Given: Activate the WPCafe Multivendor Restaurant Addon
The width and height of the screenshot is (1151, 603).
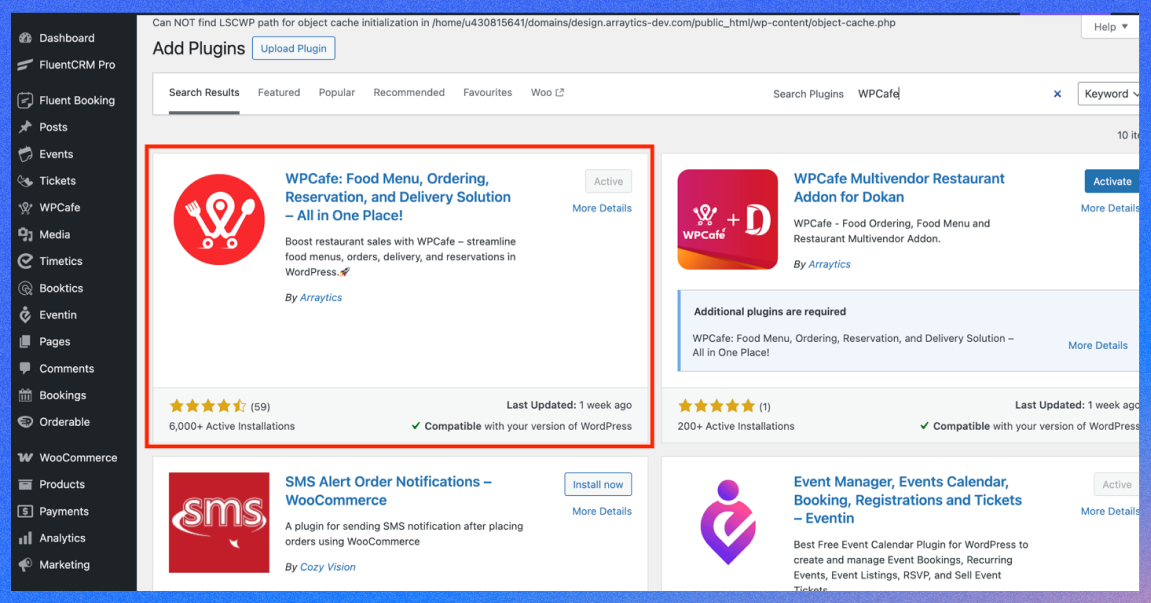Looking at the screenshot, I should 1111,181.
